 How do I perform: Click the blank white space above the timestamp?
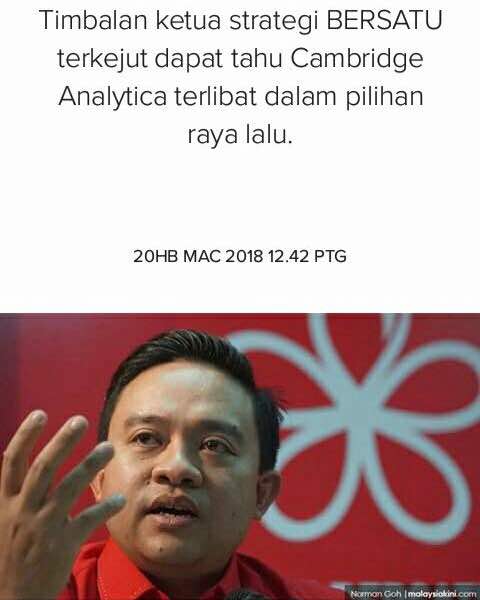(240, 199)
